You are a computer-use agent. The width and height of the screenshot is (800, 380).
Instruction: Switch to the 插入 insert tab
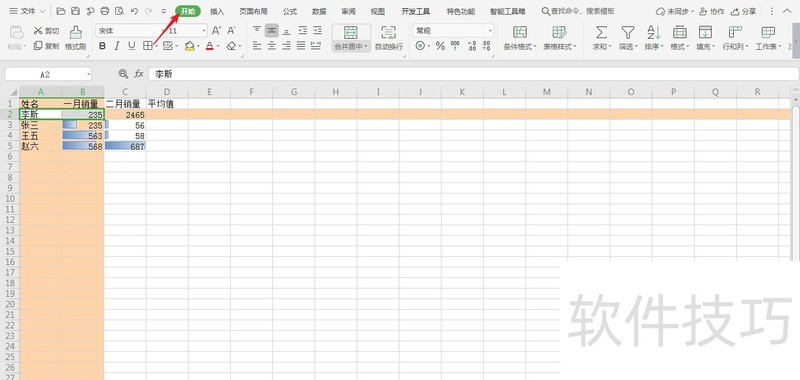217,11
